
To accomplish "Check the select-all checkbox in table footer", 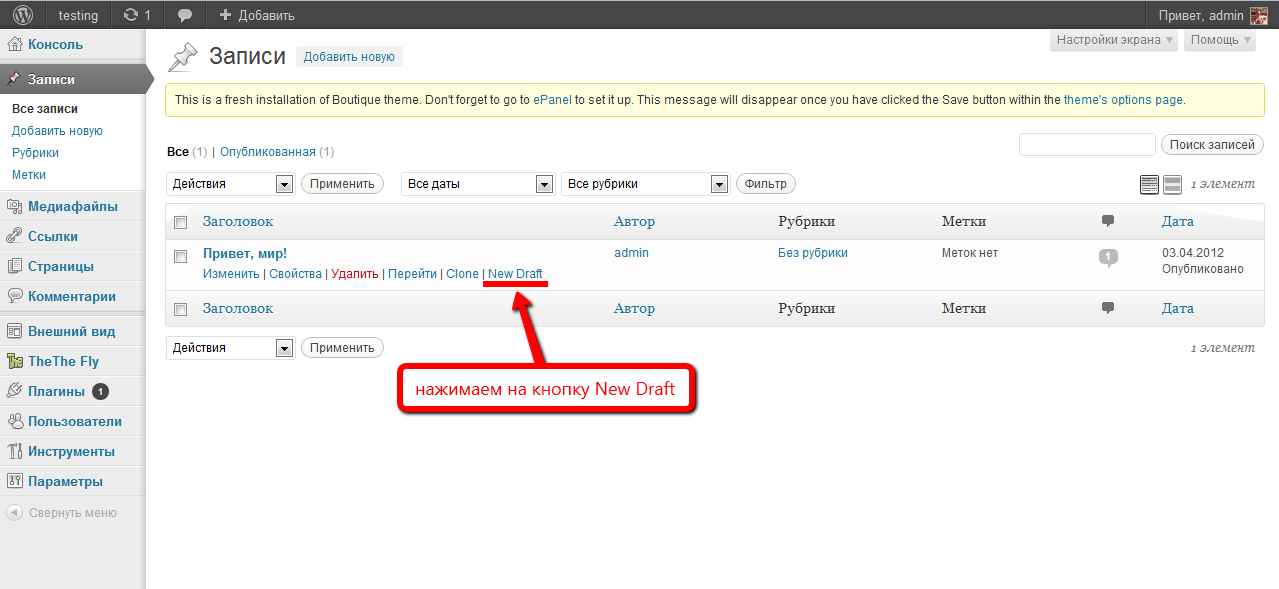I will pos(181,309).
